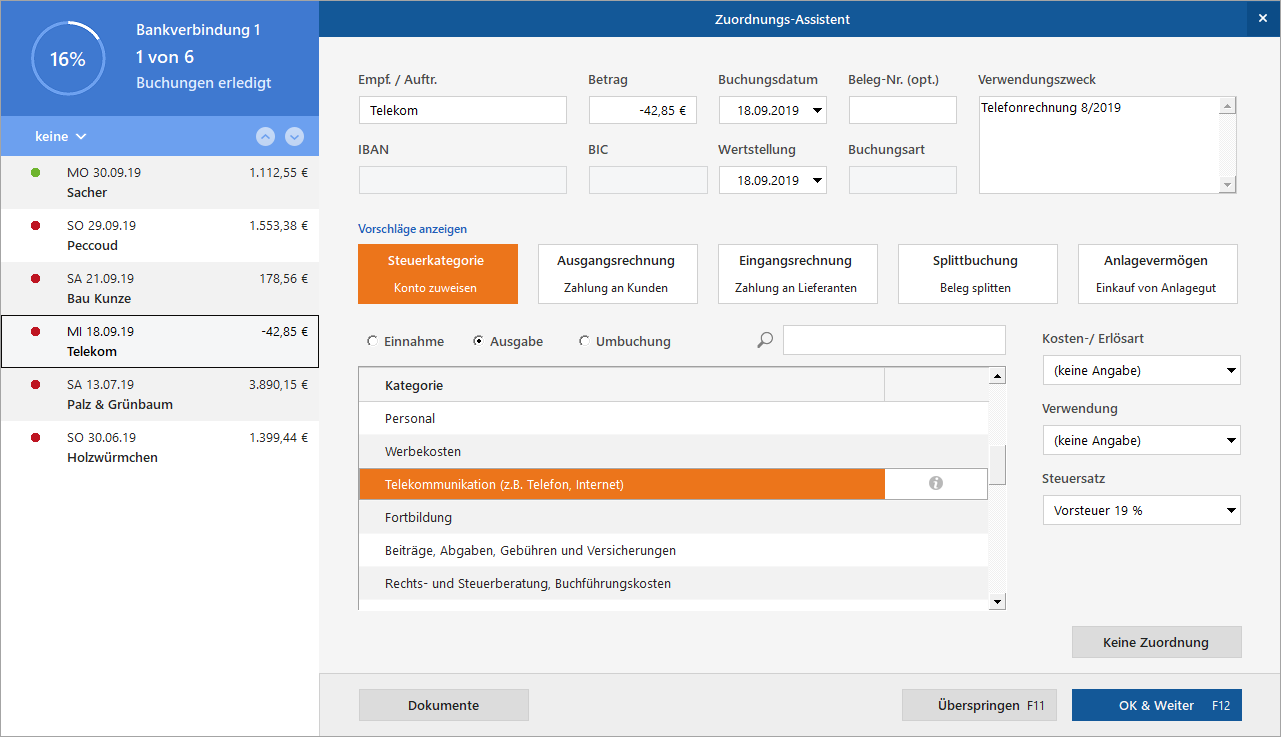Image resolution: width=1281 pixels, height=737 pixels.
Task: Click the magnifying glass search icon
Action: (x=765, y=341)
